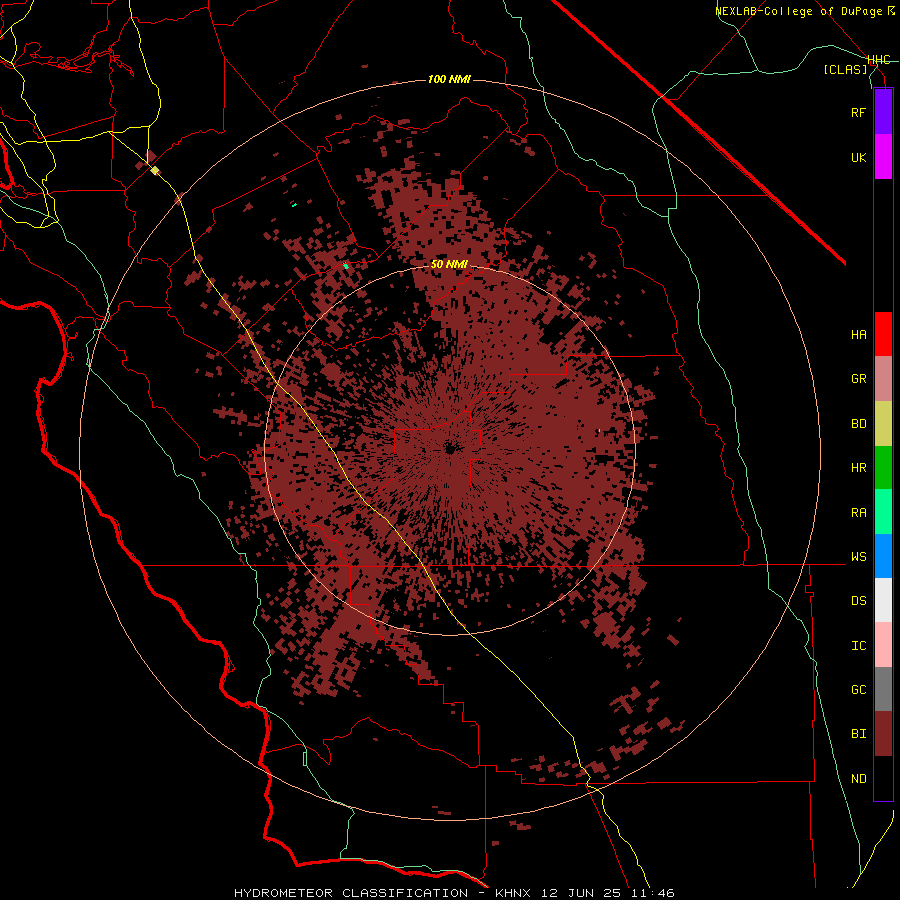
Task: Click the BI brown legend swatch
Action: click(883, 734)
